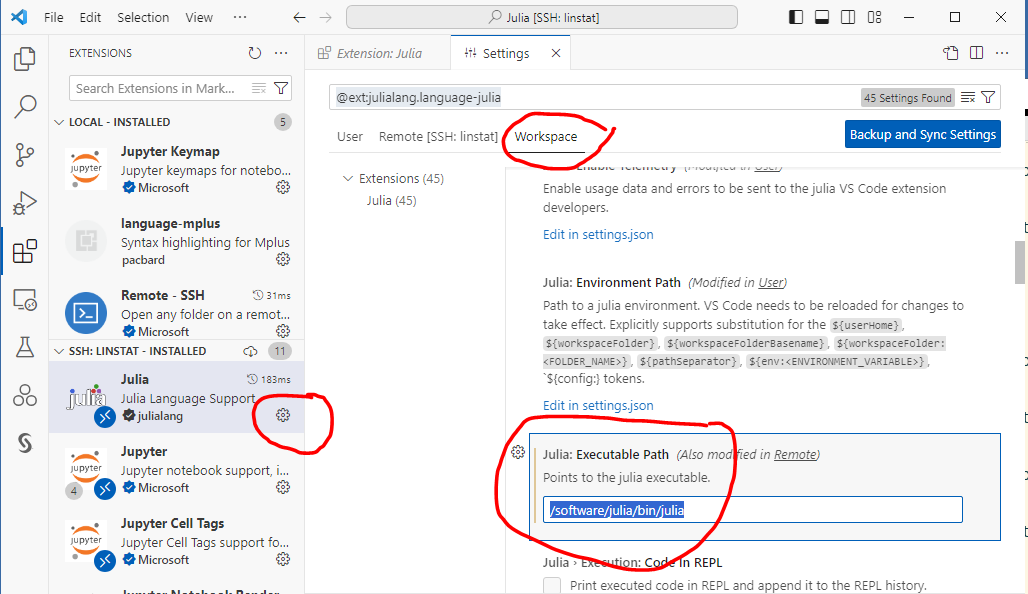Open the Edit menu
Screen dimensions: 1028x594
[90, 18]
